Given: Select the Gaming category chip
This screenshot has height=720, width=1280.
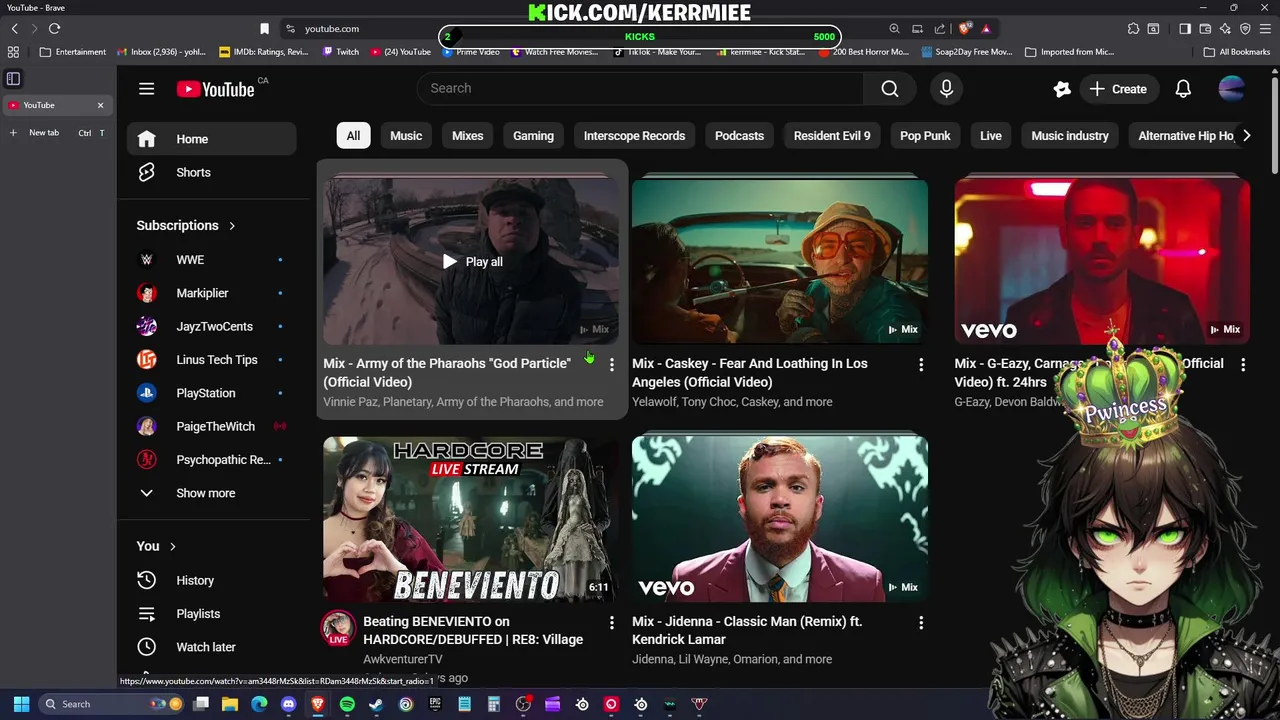Looking at the screenshot, I should pos(533,136).
